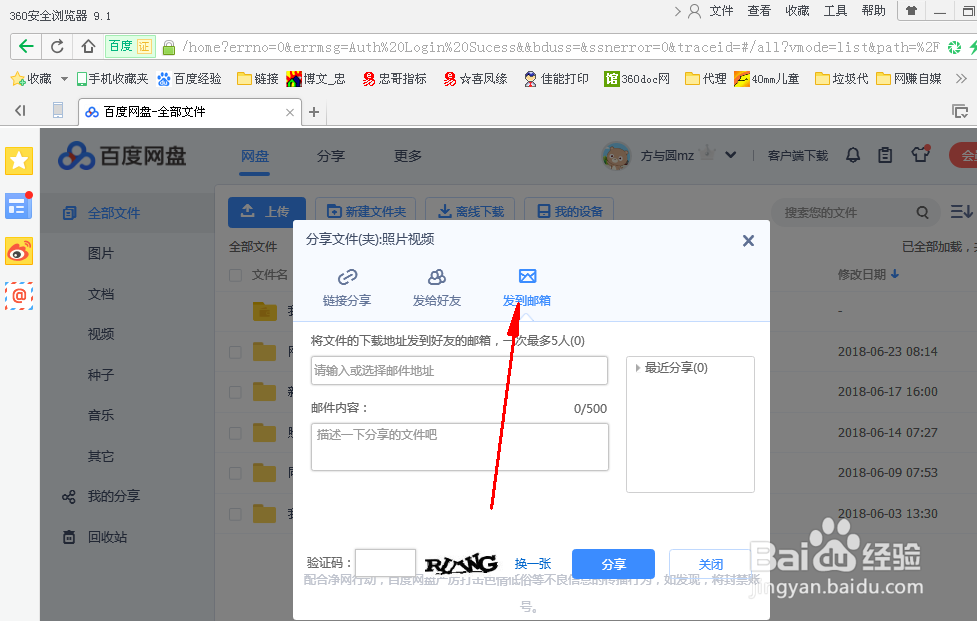Viewport: 977px width, 621px height.
Task: Open the 帮助 browser menu
Action: pos(874,11)
